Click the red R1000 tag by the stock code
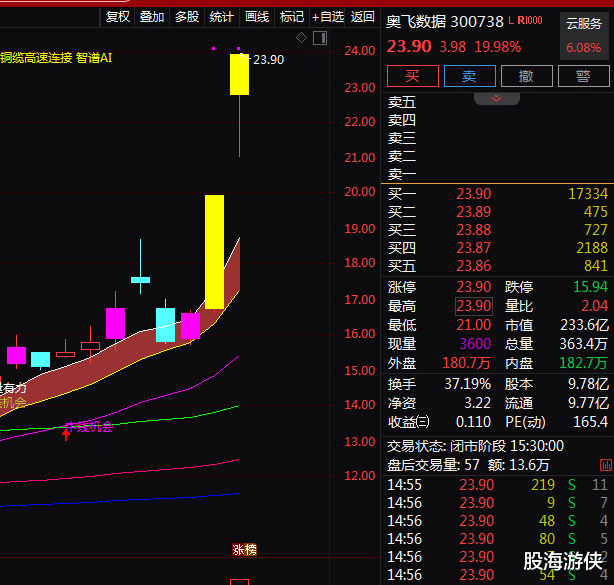Screen dimensions: 614x585 [530, 20]
